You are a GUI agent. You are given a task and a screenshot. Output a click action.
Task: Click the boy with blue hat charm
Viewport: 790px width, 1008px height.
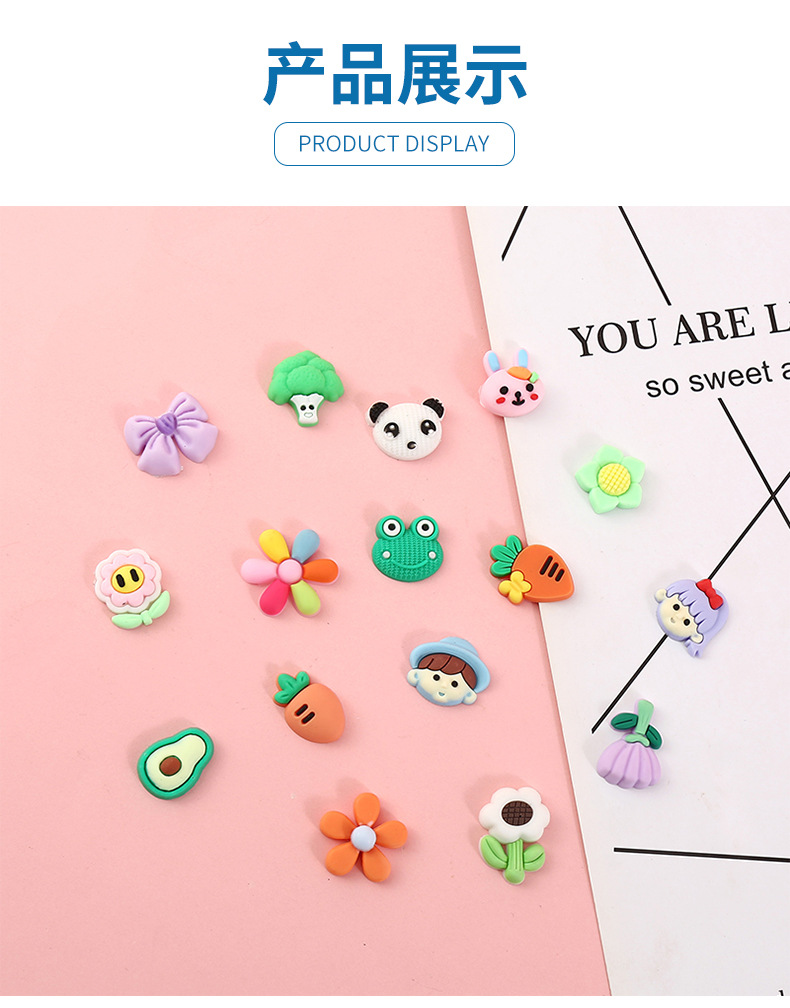coord(449,672)
